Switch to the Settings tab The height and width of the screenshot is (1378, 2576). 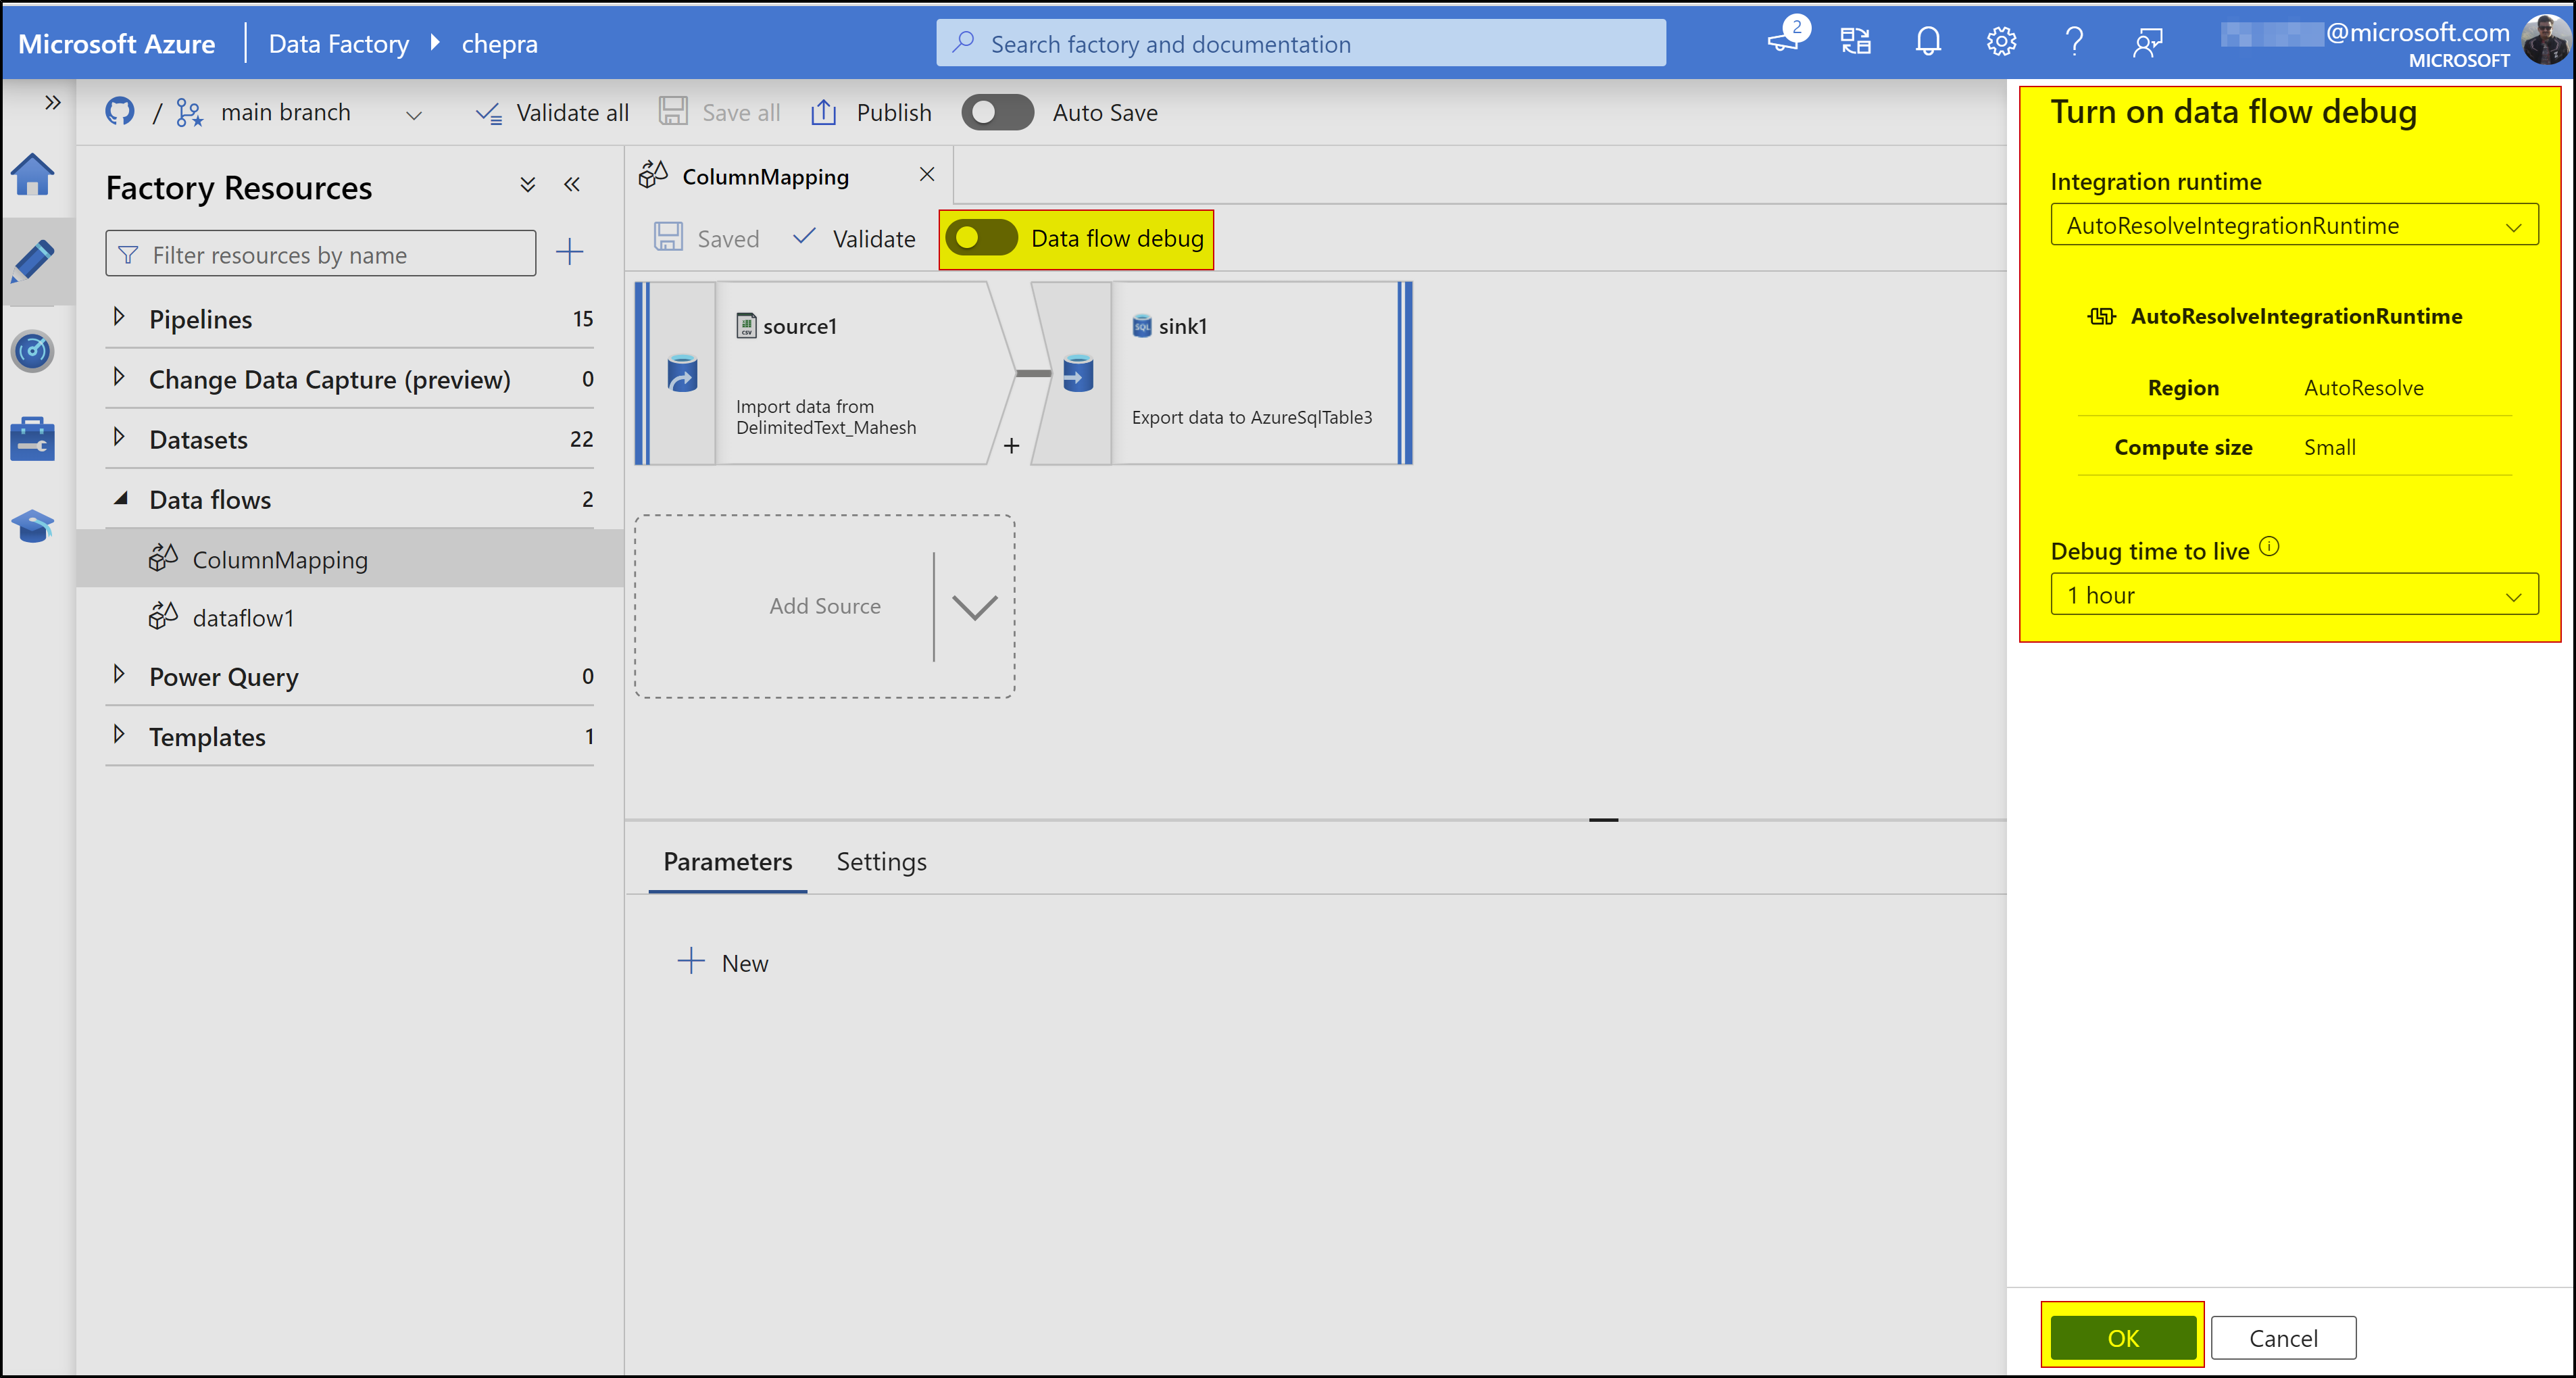coord(880,861)
